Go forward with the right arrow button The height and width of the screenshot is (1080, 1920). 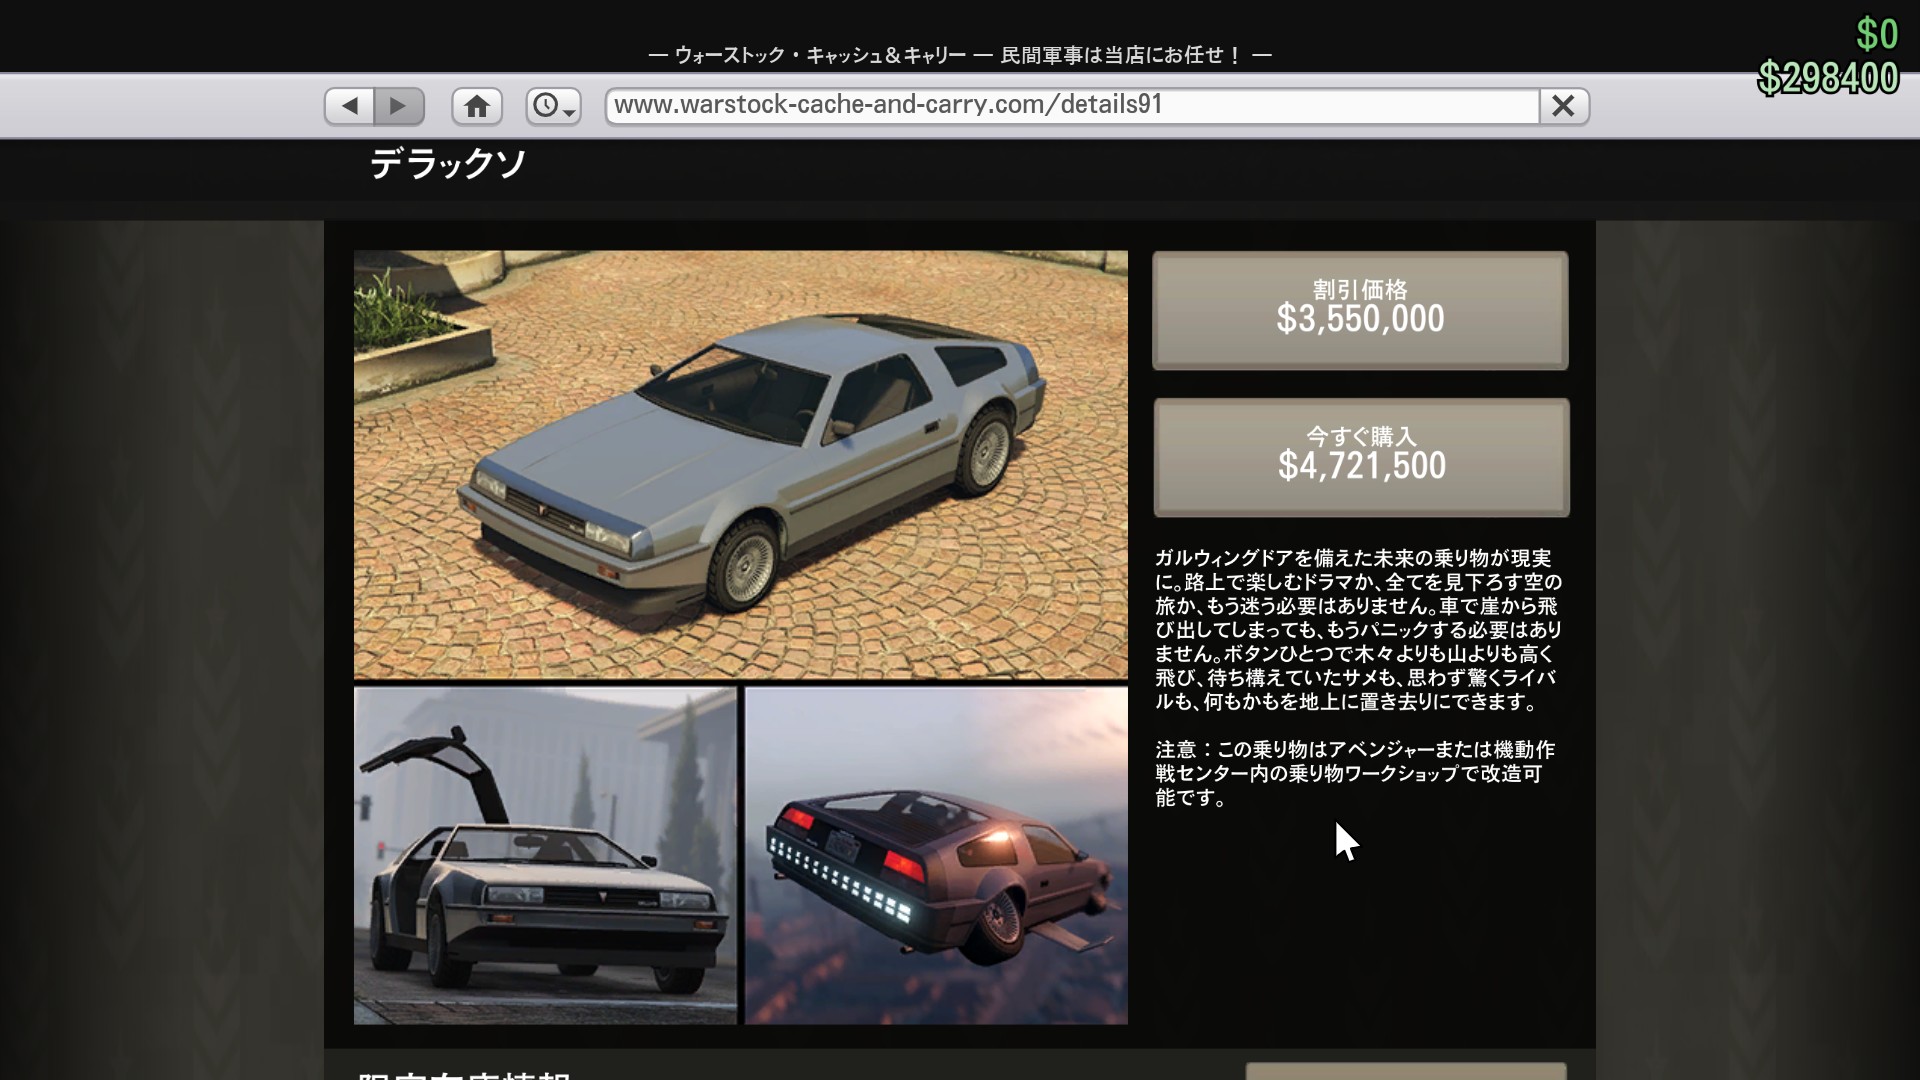[x=399, y=106]
